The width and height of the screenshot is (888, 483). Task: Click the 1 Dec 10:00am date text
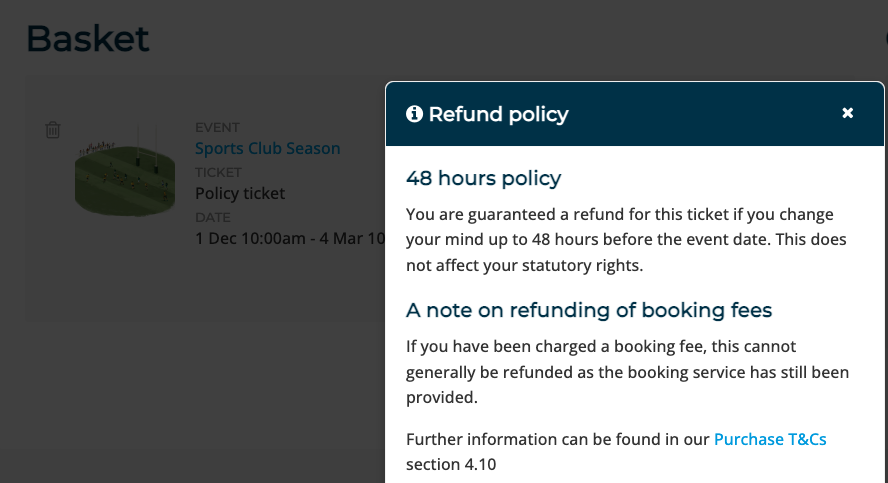pyautogui.click(x=250, y=238)
